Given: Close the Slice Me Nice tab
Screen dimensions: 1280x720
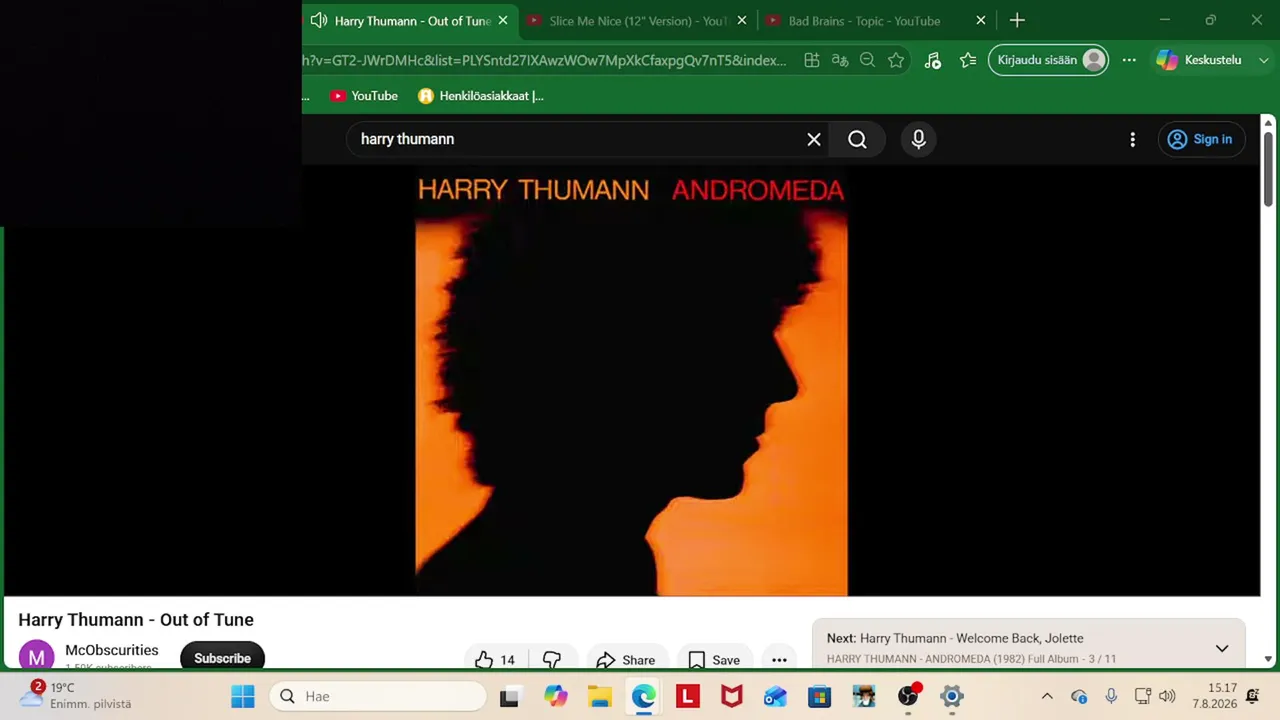Looking at the screenshot, I should [x=742, y=20].
